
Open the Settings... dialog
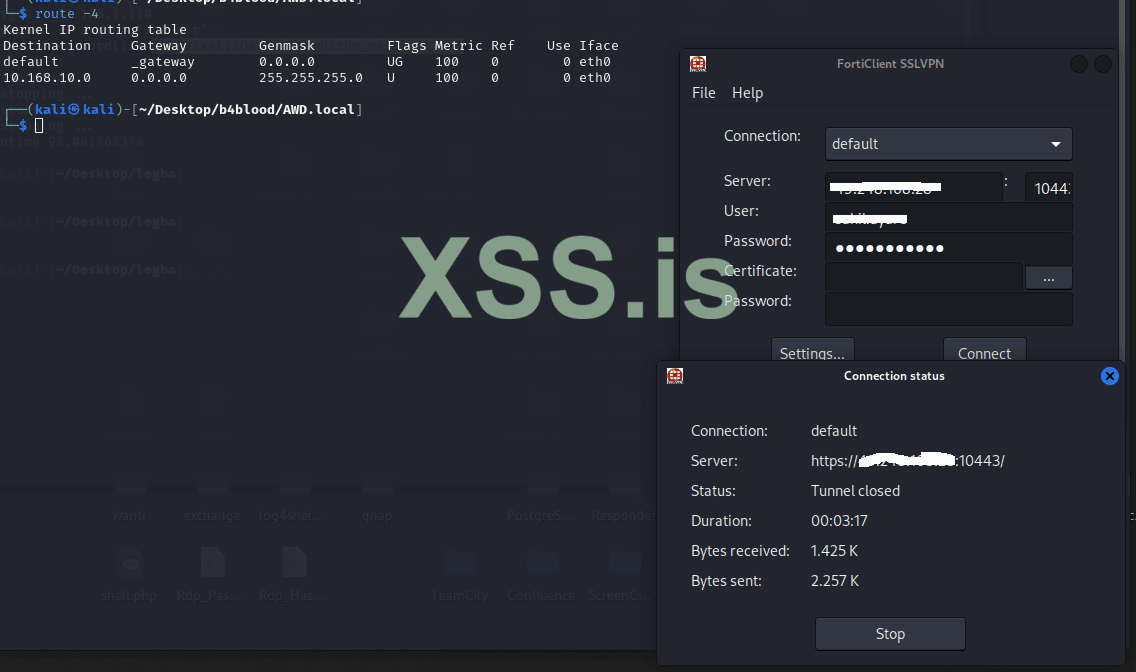coord(812,352)
